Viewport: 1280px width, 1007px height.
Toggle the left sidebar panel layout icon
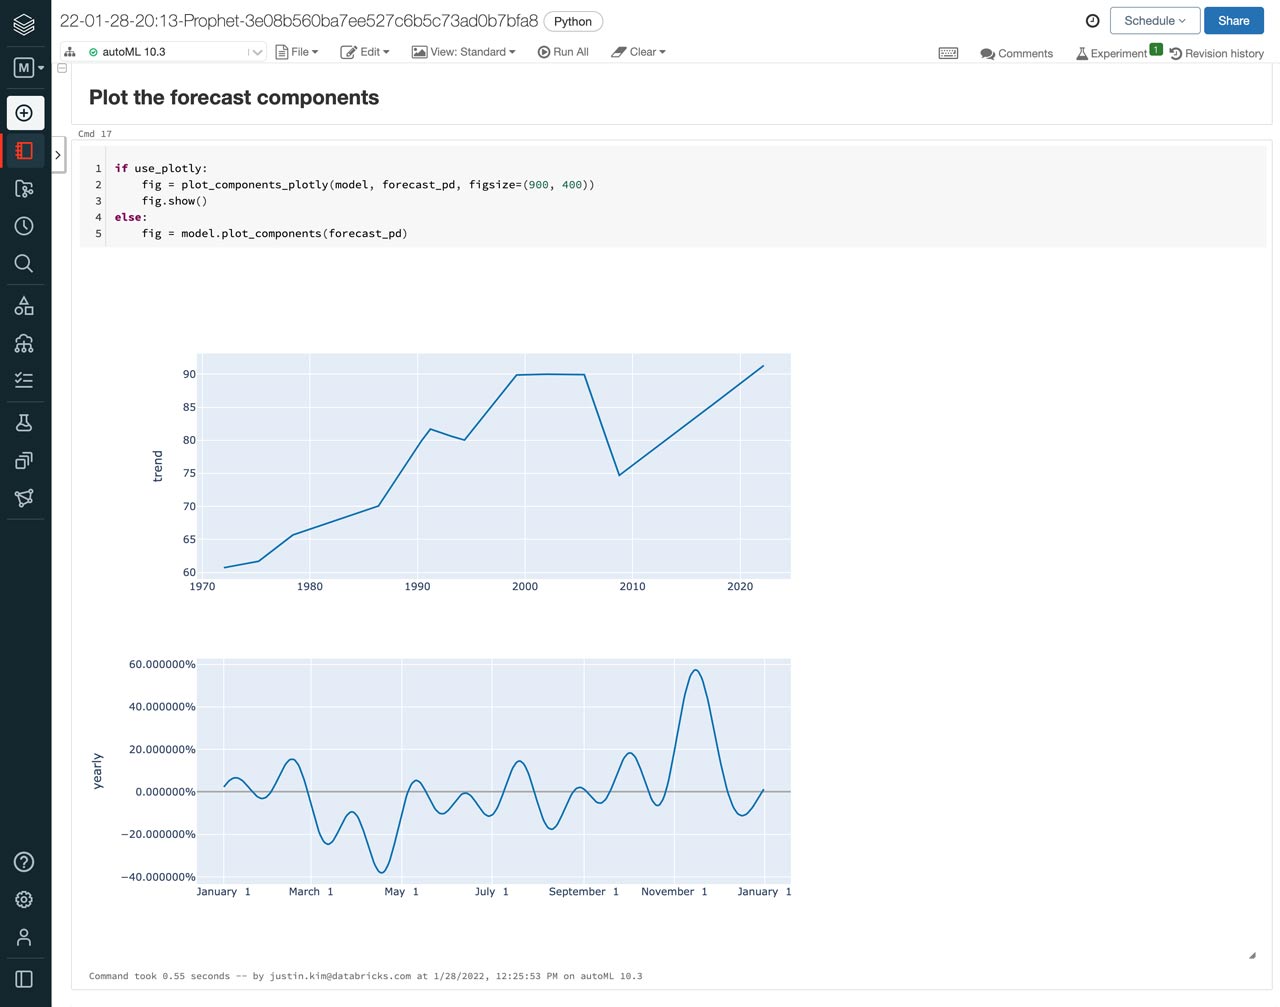(x=25, y=979)
